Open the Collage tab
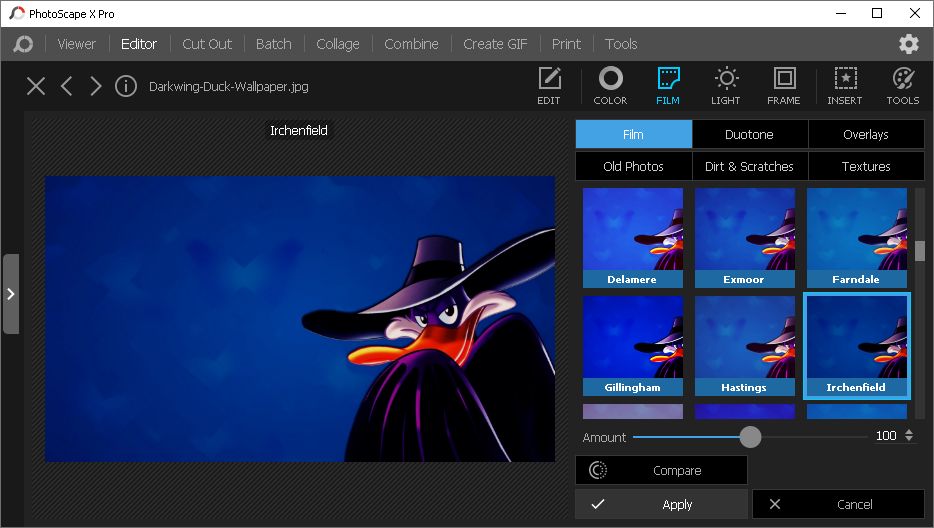Image resolution: width=934 pixels, height=528 pixels. 338,44
